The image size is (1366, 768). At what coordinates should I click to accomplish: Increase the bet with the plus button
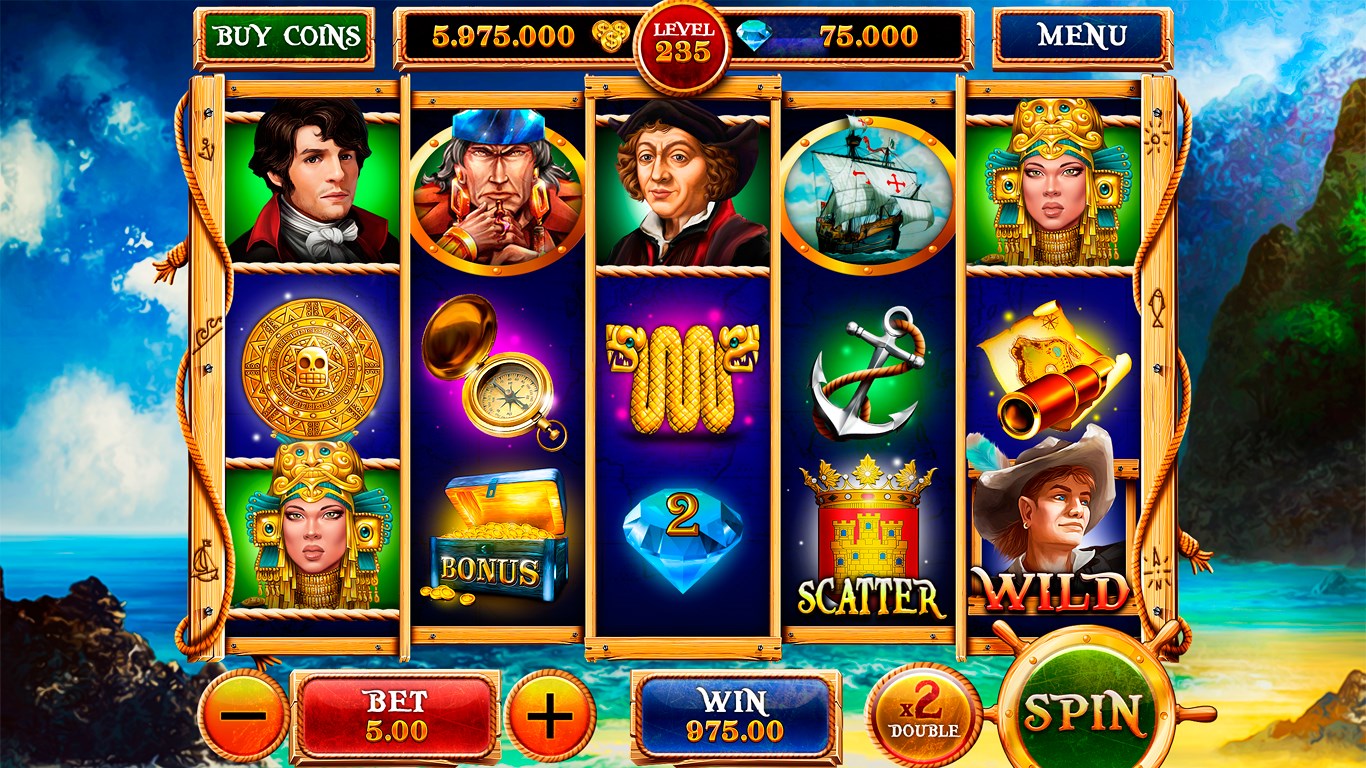point(550,716)
